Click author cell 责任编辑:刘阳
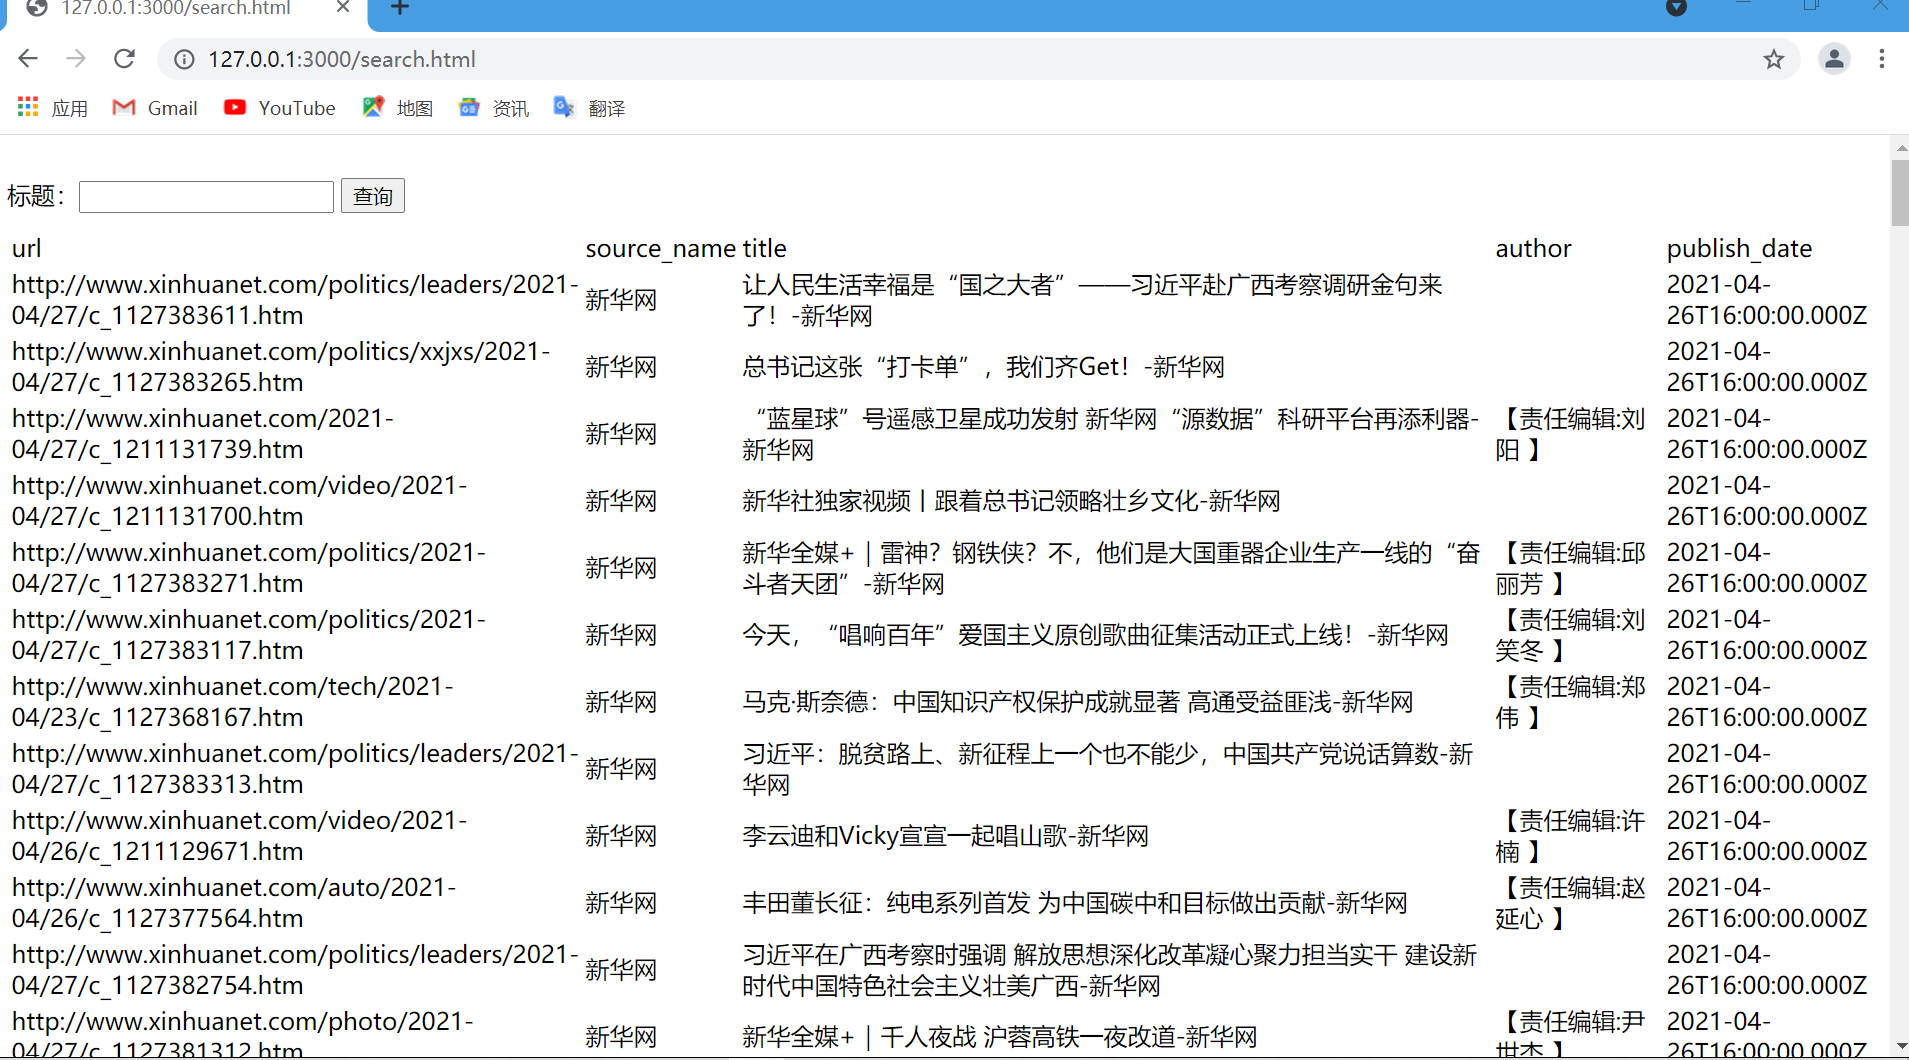Screen dimensions: 1909x1060 (1570, 434)
